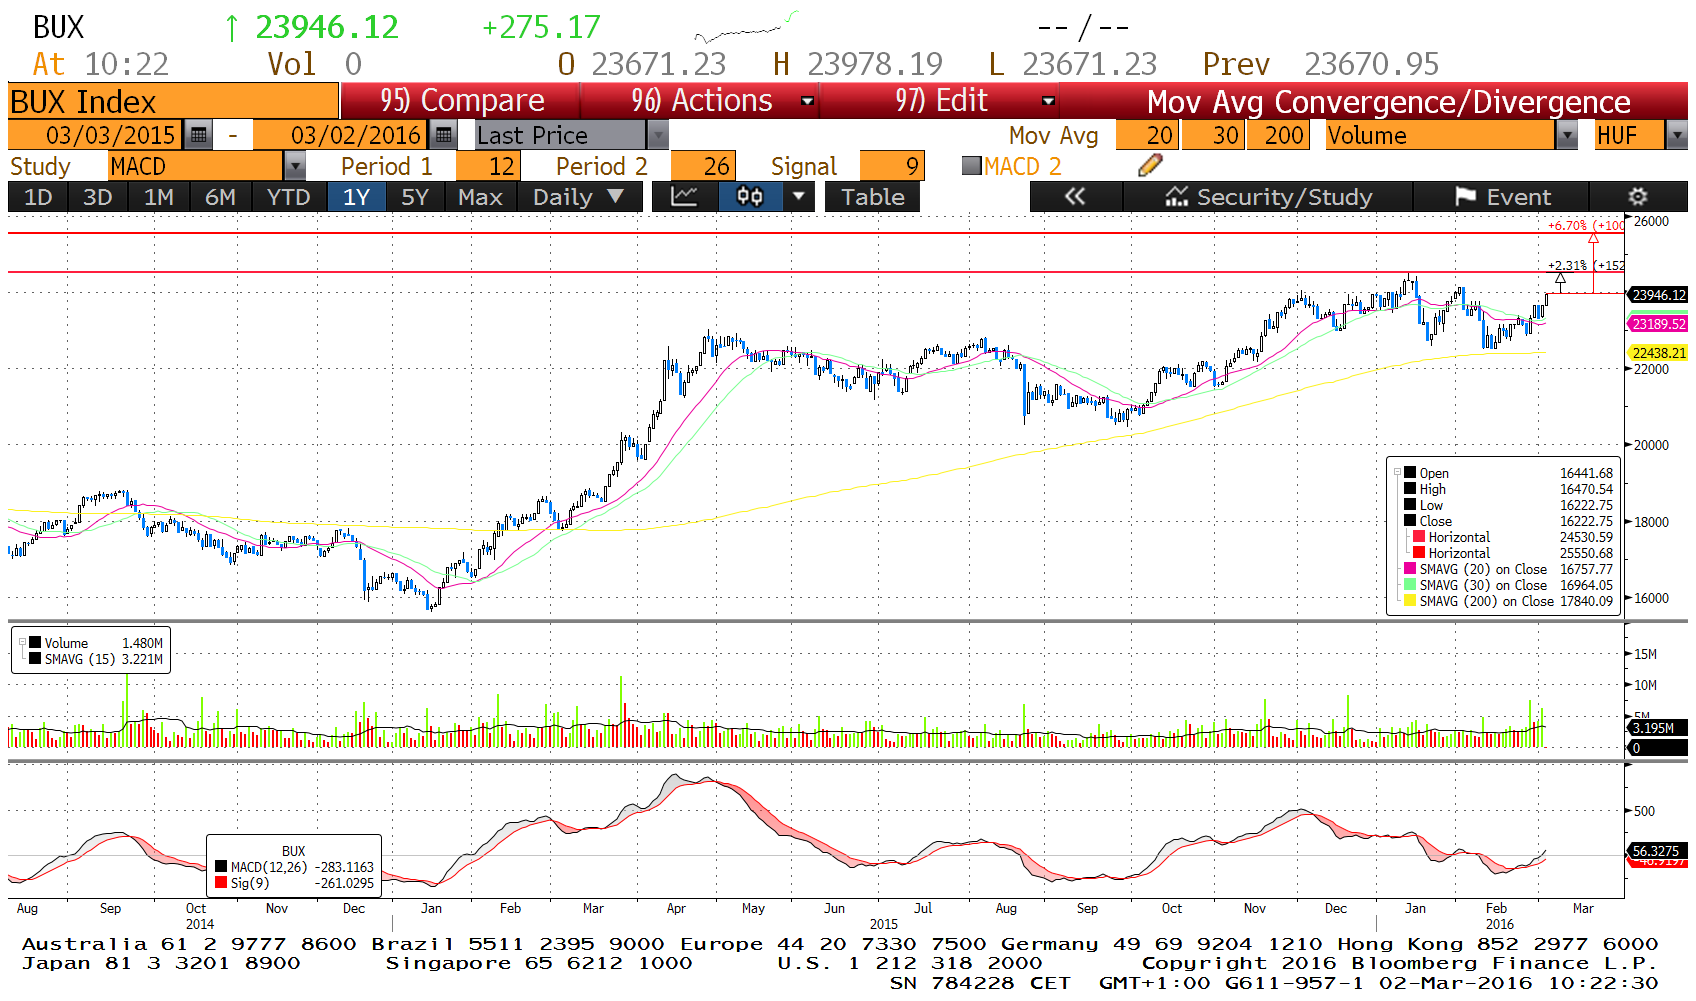Viewport: 1696px width, 1001px height.
Task: Click the green SMAVG (30) legend swatch
Action: [1410, 585]
